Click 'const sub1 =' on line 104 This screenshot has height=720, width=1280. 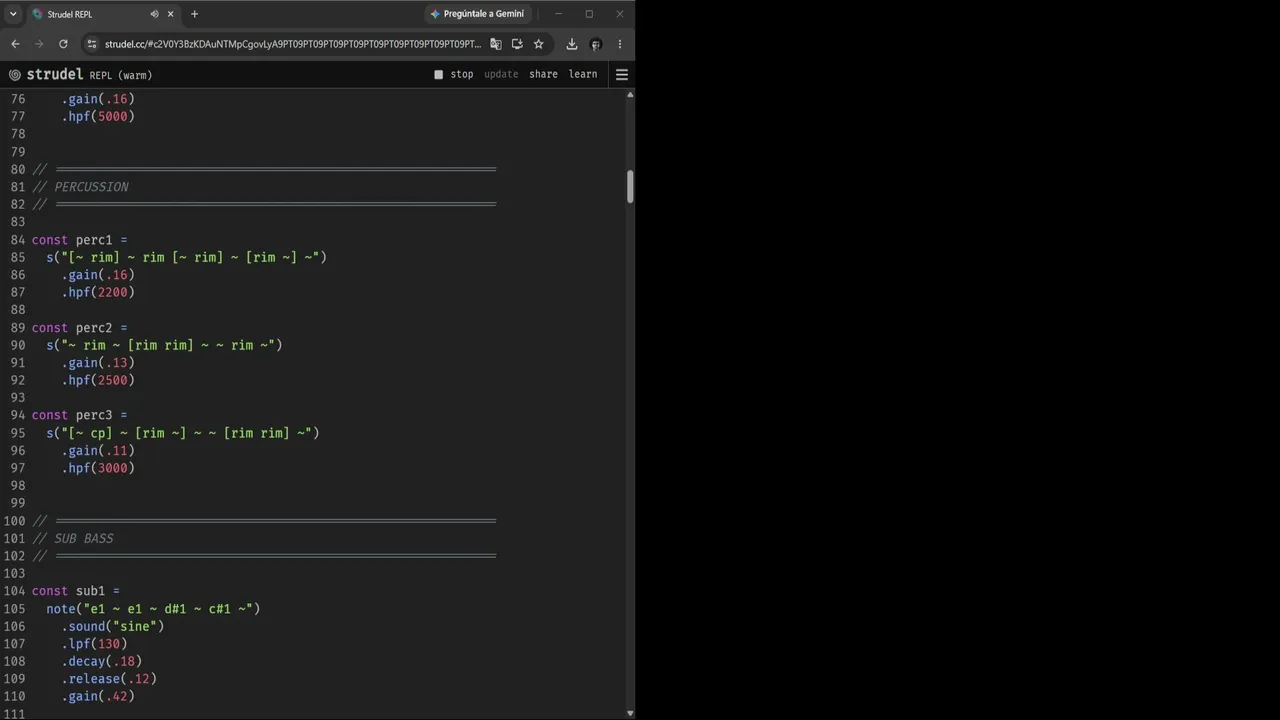pos(76,591)
